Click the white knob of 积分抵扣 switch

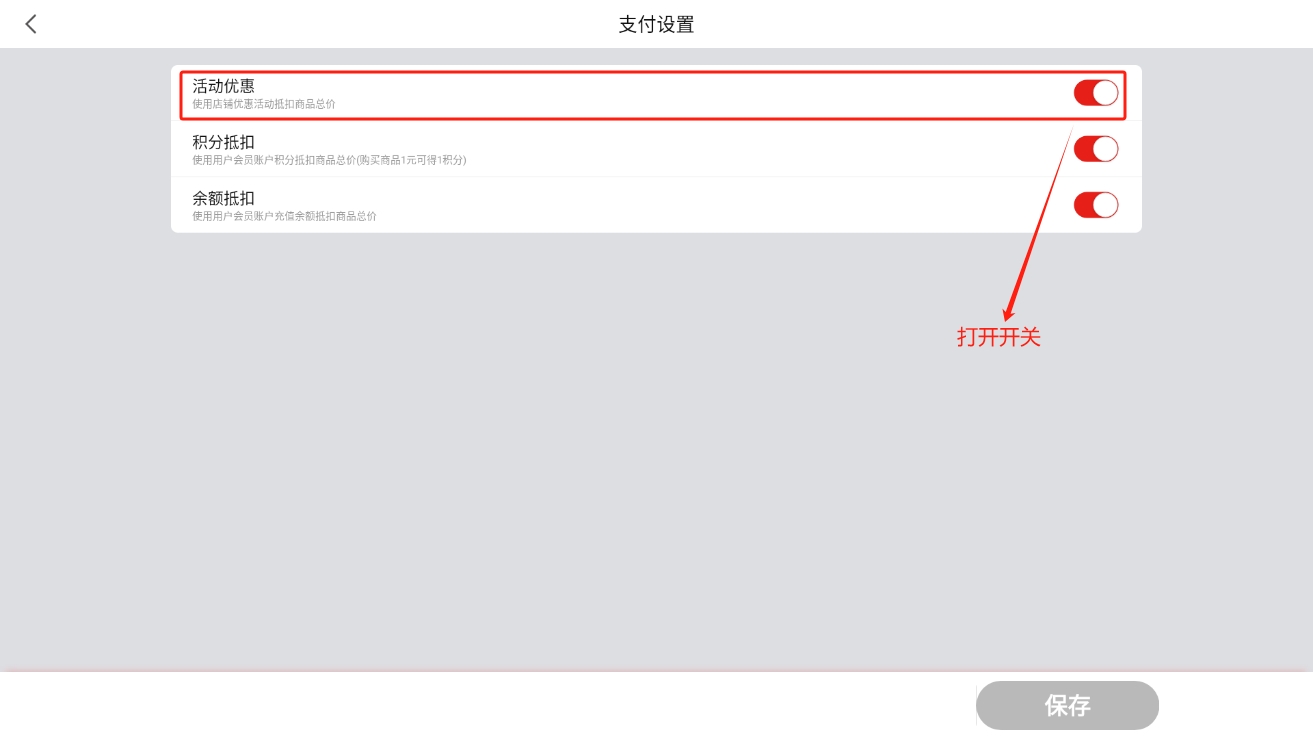1105,149
